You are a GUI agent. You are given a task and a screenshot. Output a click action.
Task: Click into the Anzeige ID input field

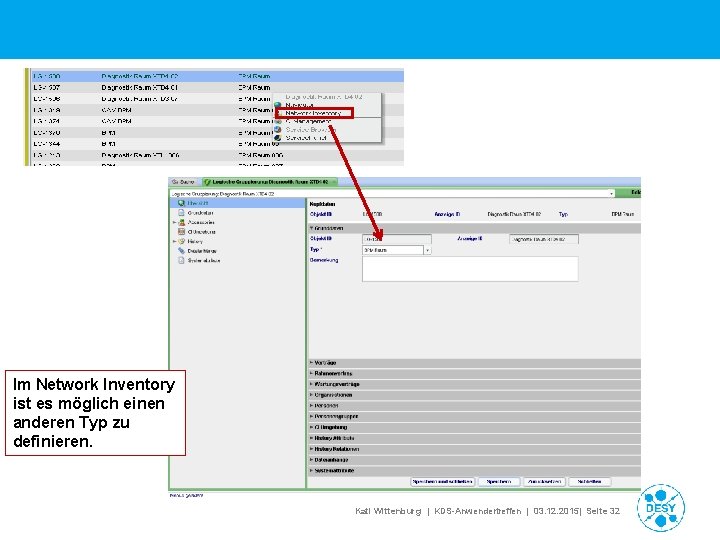544,239
